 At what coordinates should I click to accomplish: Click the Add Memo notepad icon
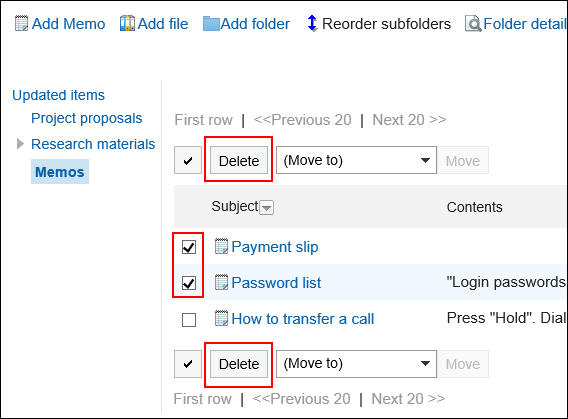click(21, 24)
